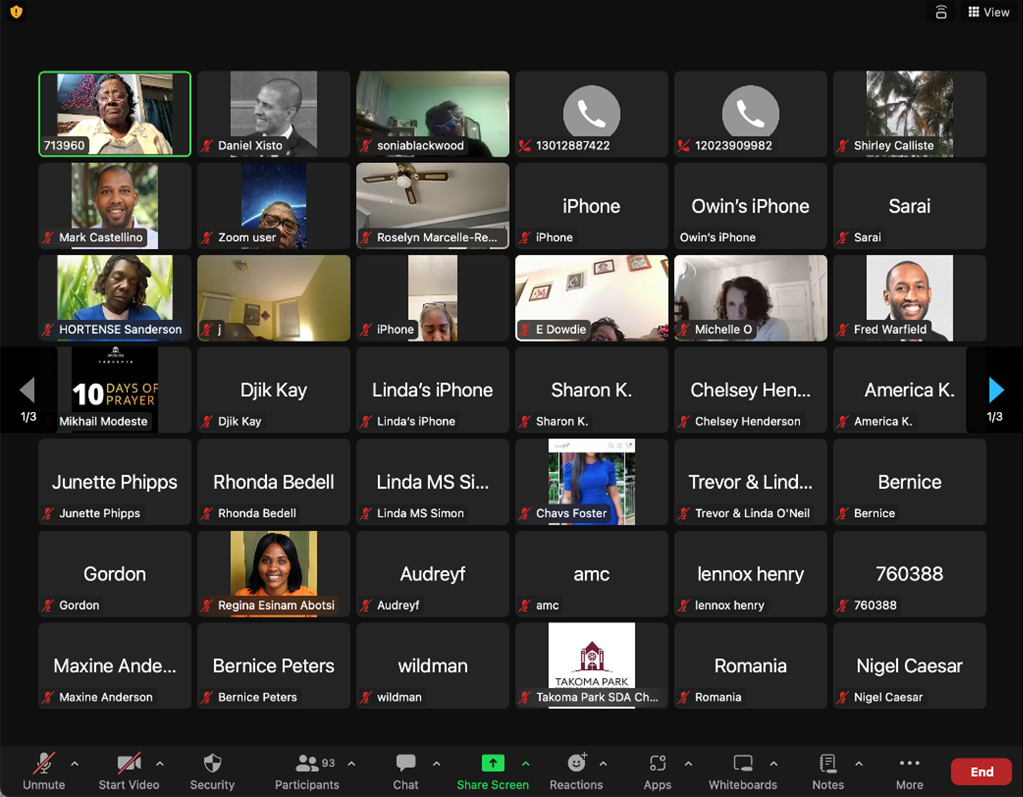This screenshot has width=1023, height=797.
Task: Open the Participants panel
Action: [307, 771]
